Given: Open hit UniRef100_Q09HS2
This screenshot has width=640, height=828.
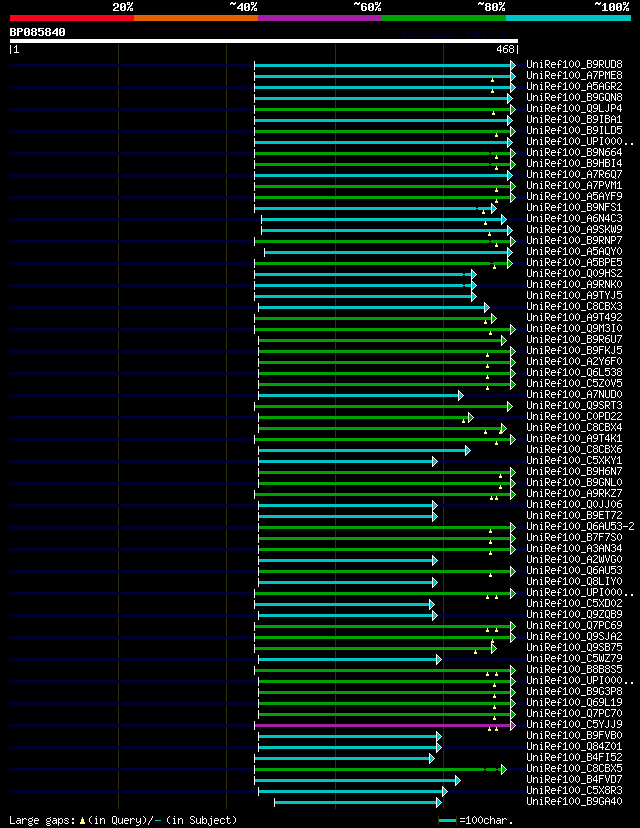Looking at the screenshot, I should pos(574,274).
